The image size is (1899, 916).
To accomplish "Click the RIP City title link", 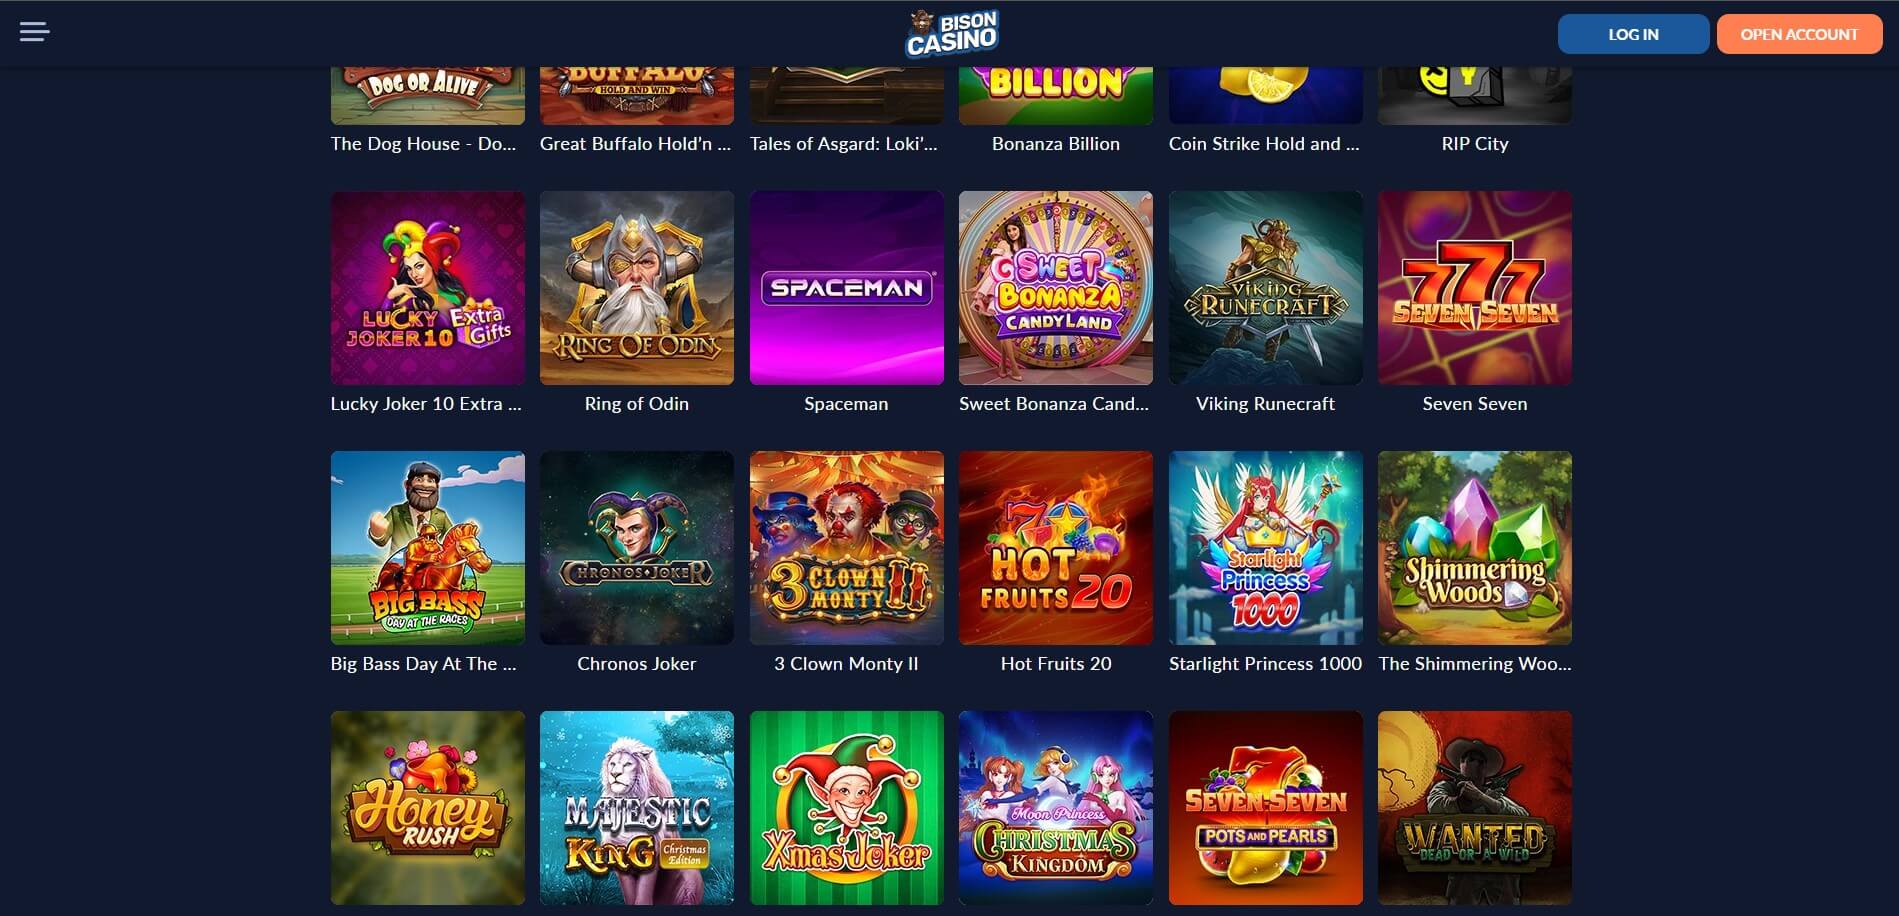I will (x=1475, y=144).
